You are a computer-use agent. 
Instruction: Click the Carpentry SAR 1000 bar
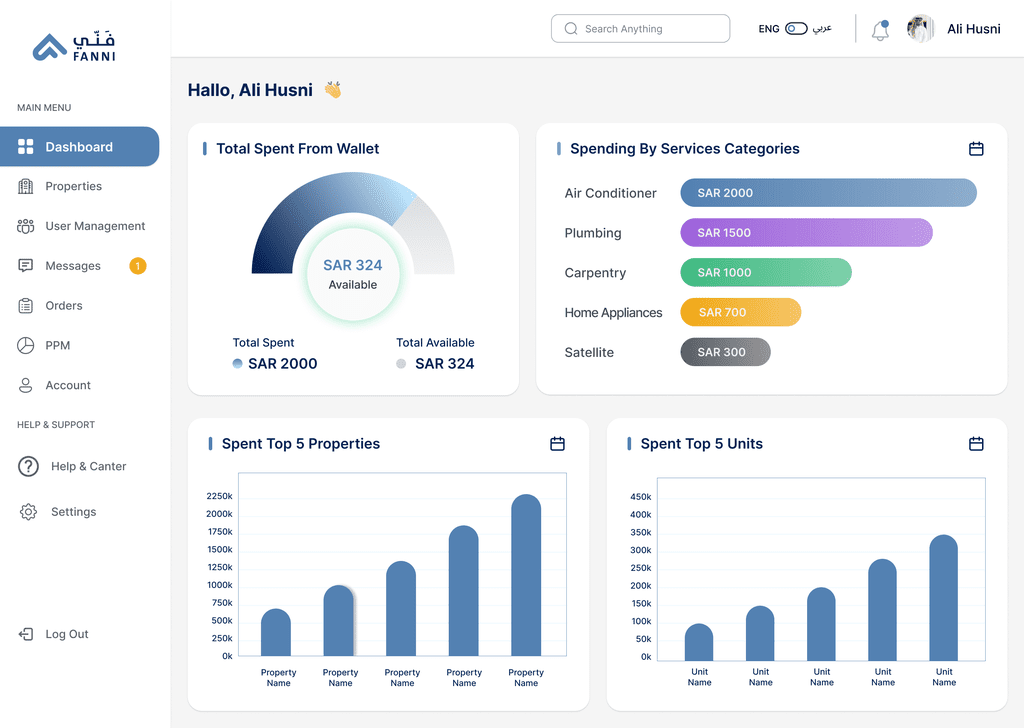(x=766, y=272)
